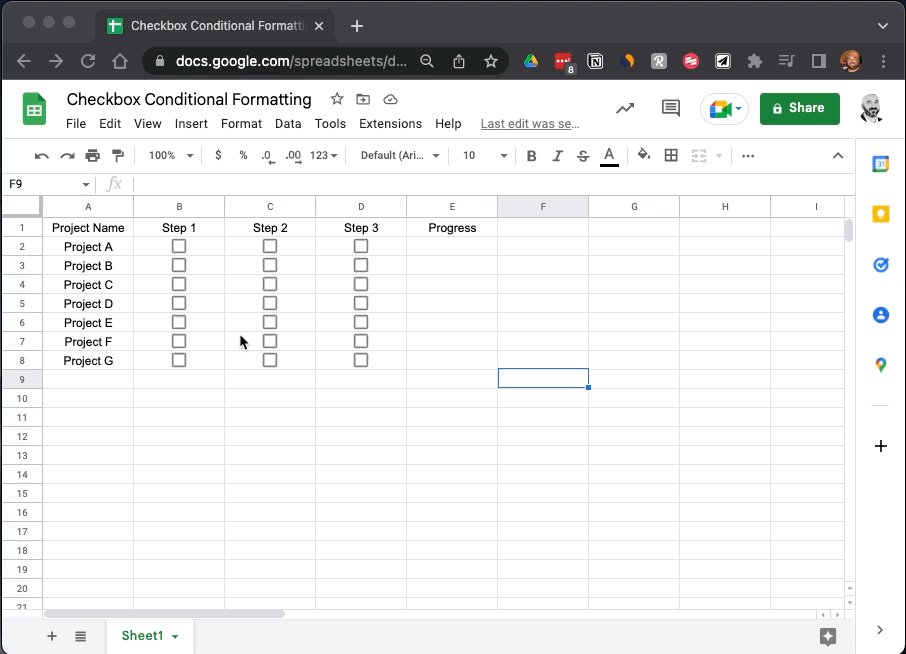Select the Paint format tool
The image size is (906, 654).
(x=118, y=155)
